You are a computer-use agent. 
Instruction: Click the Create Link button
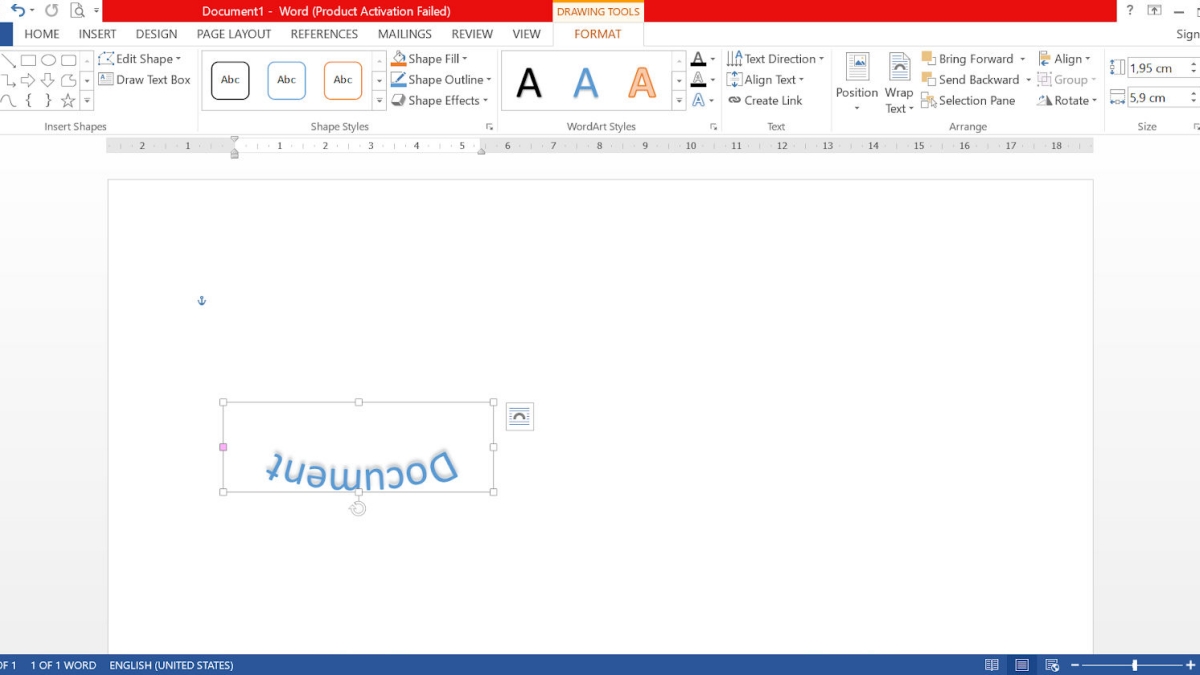click(765, 101)
